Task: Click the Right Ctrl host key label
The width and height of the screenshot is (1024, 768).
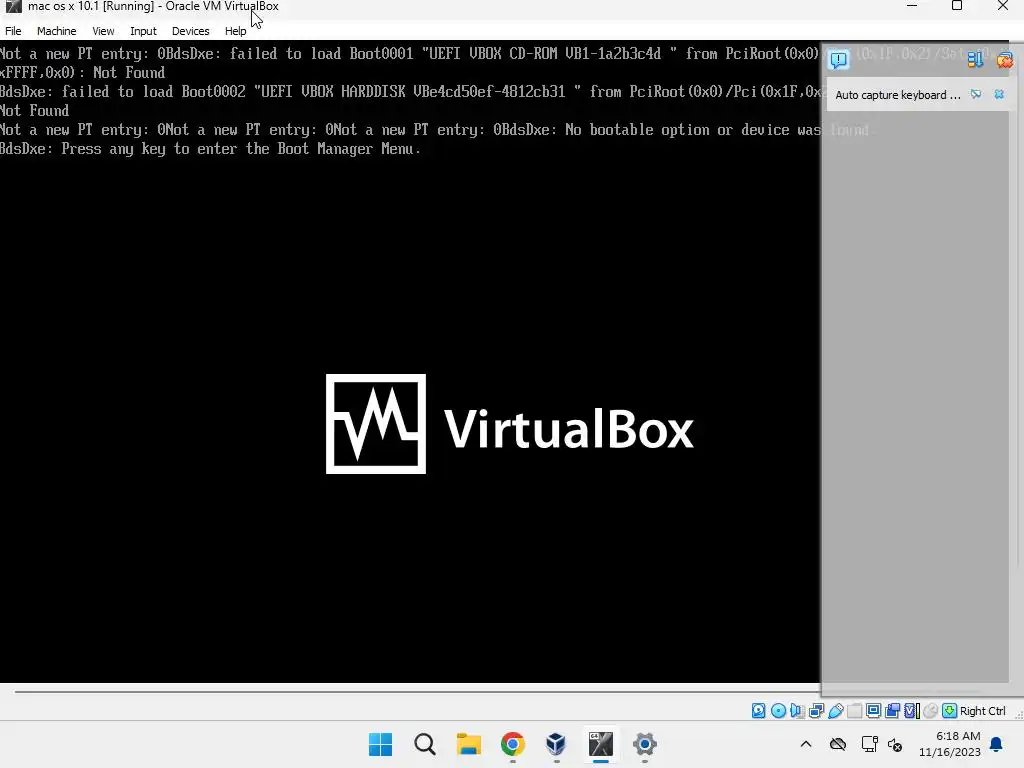Action: (982, 711)
